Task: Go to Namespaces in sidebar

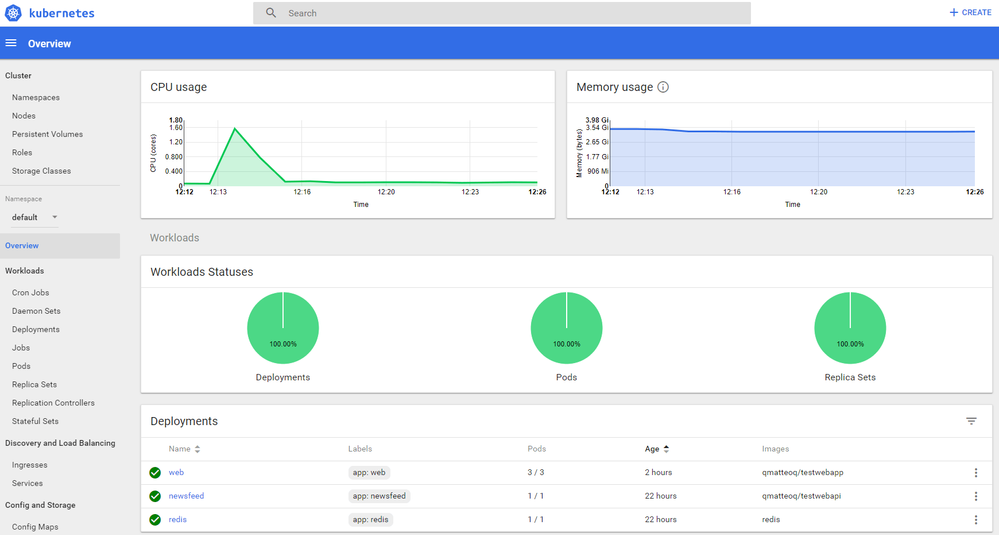Action: [x=36, y=97]
